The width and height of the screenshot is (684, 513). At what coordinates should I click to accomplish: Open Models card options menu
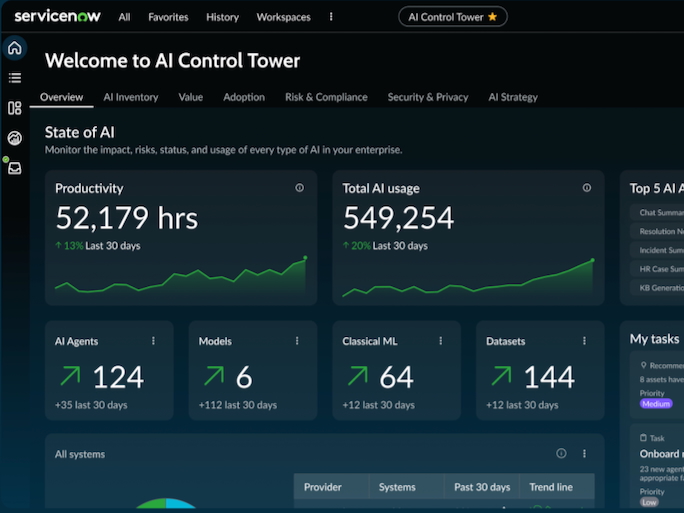point(297,341)
